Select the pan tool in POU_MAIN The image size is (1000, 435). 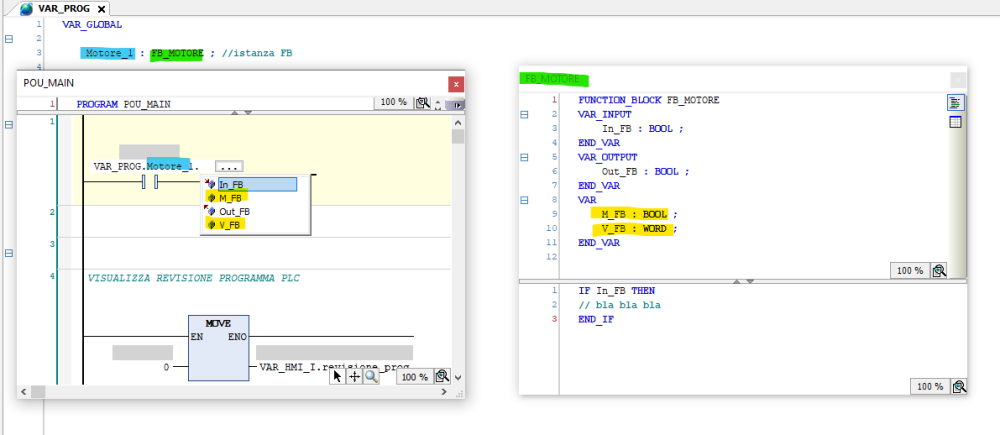pyautogui.click(x=355, y=377)
